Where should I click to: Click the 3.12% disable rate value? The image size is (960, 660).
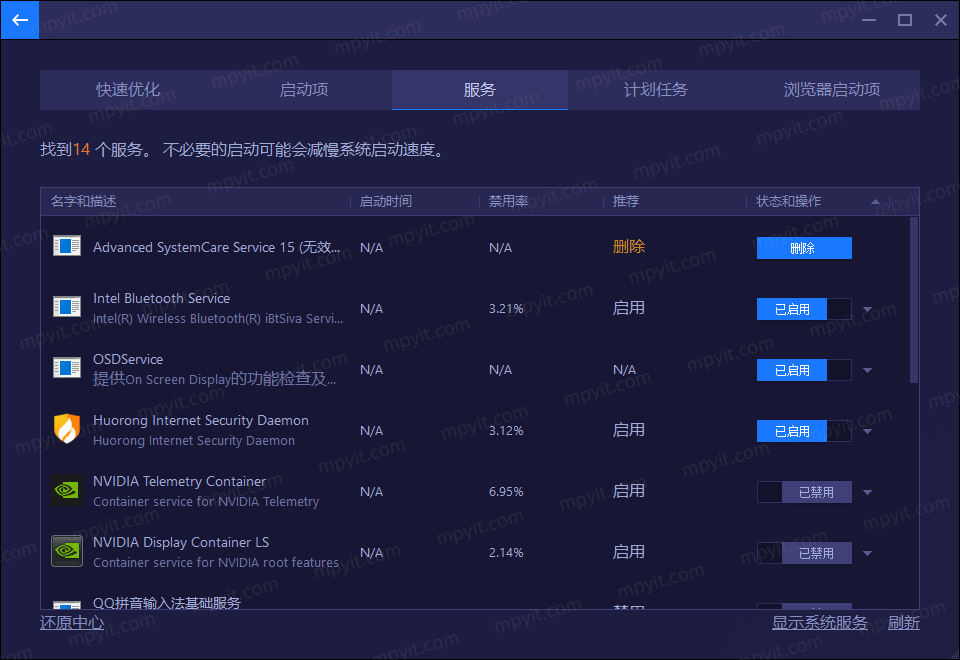[x=506, y=431]
